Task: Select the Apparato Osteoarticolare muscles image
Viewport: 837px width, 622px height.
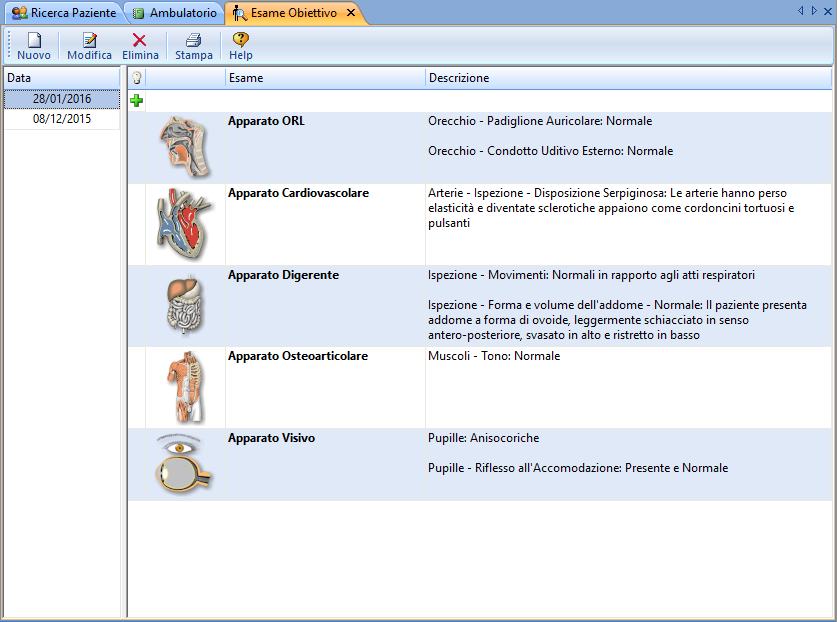Action: click(x=185, y=387)
